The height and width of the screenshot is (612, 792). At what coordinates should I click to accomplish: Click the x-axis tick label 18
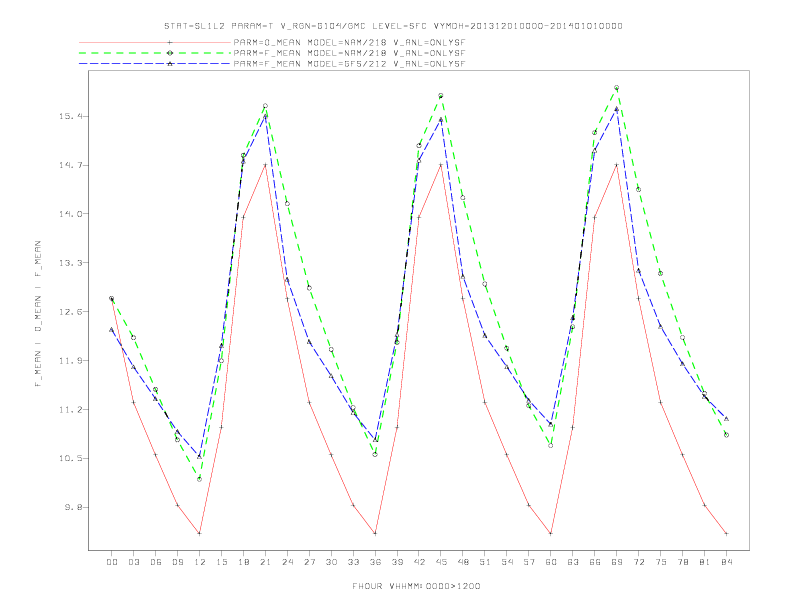tap(243, 562)
